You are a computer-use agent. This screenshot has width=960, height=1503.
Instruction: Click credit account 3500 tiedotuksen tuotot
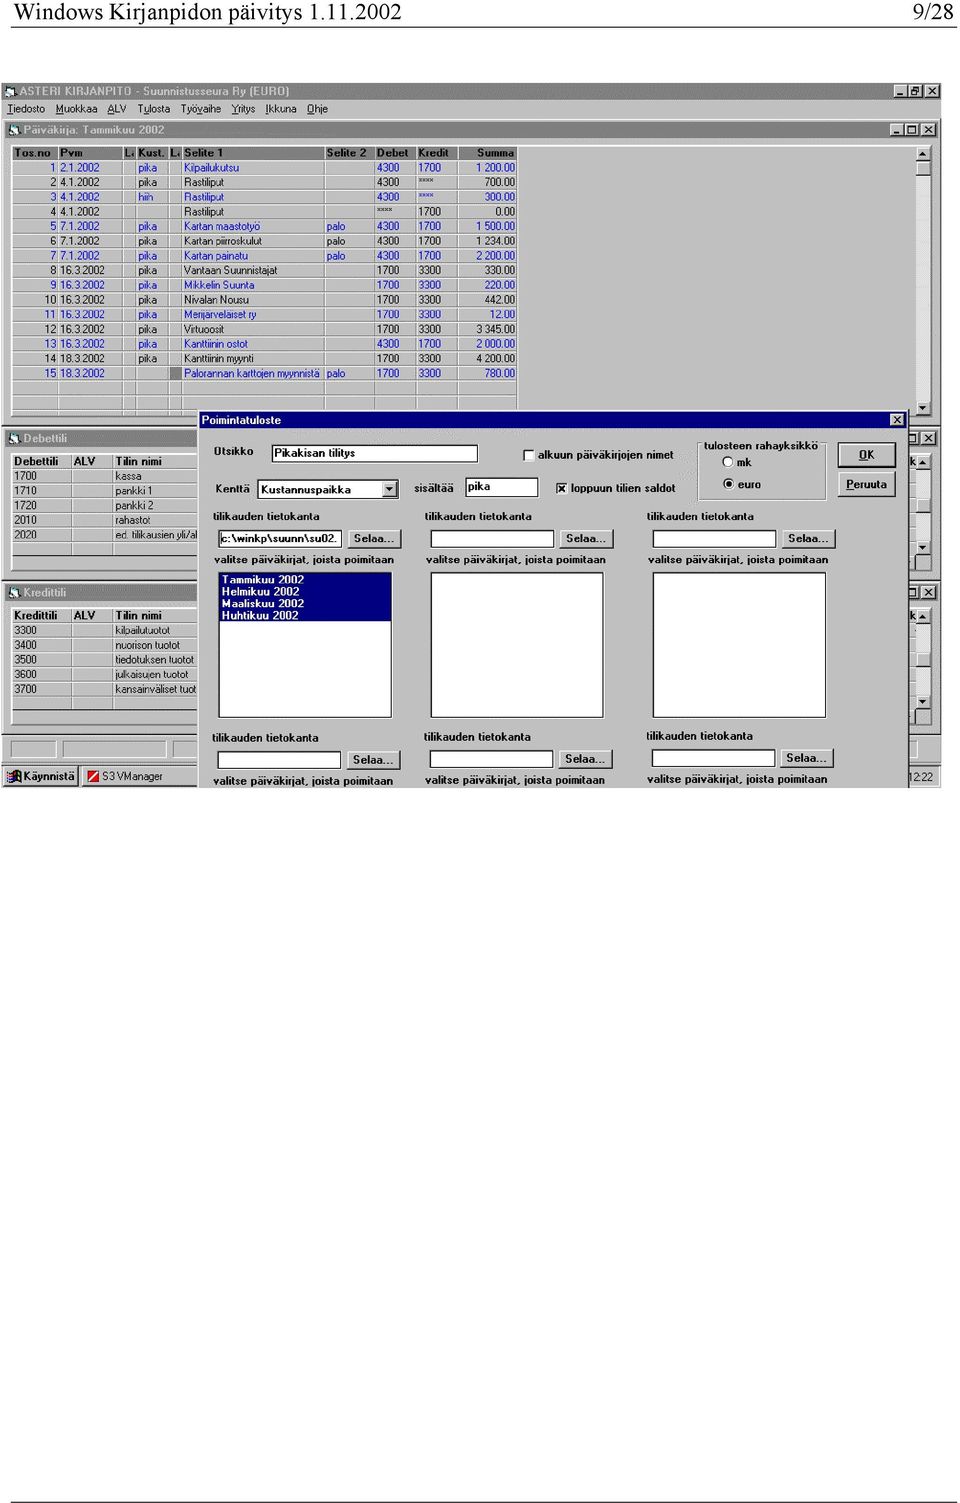pyautogui.click(x=104, y=660)
